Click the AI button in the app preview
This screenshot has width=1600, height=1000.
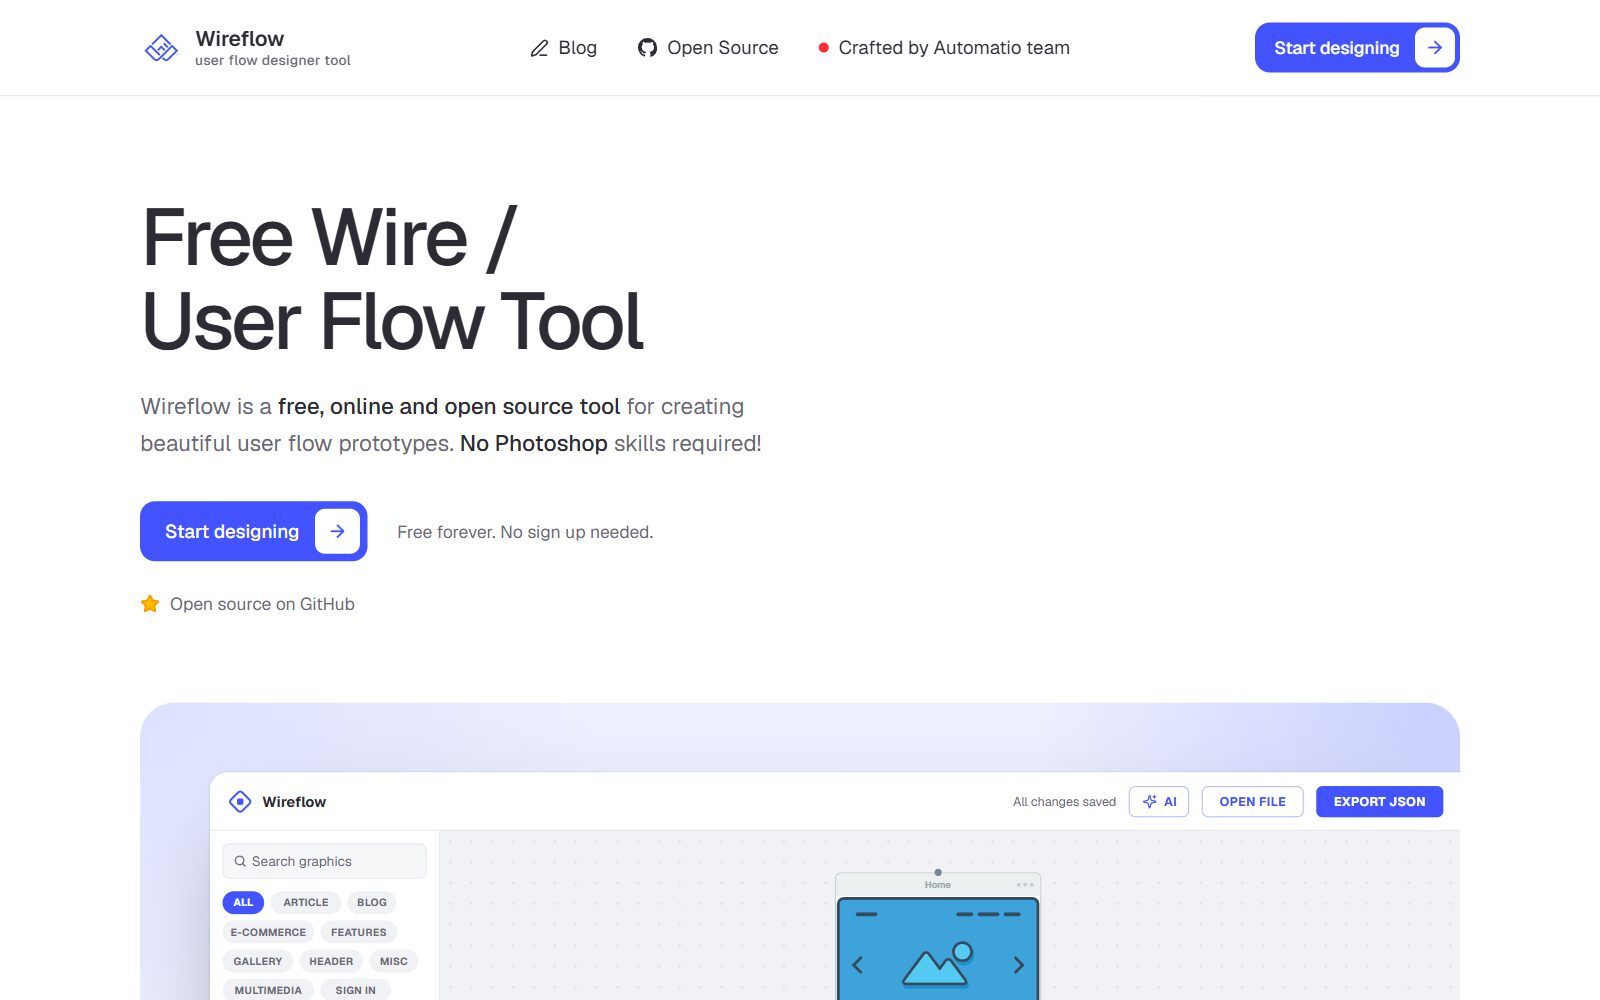tap(1159, 802)
